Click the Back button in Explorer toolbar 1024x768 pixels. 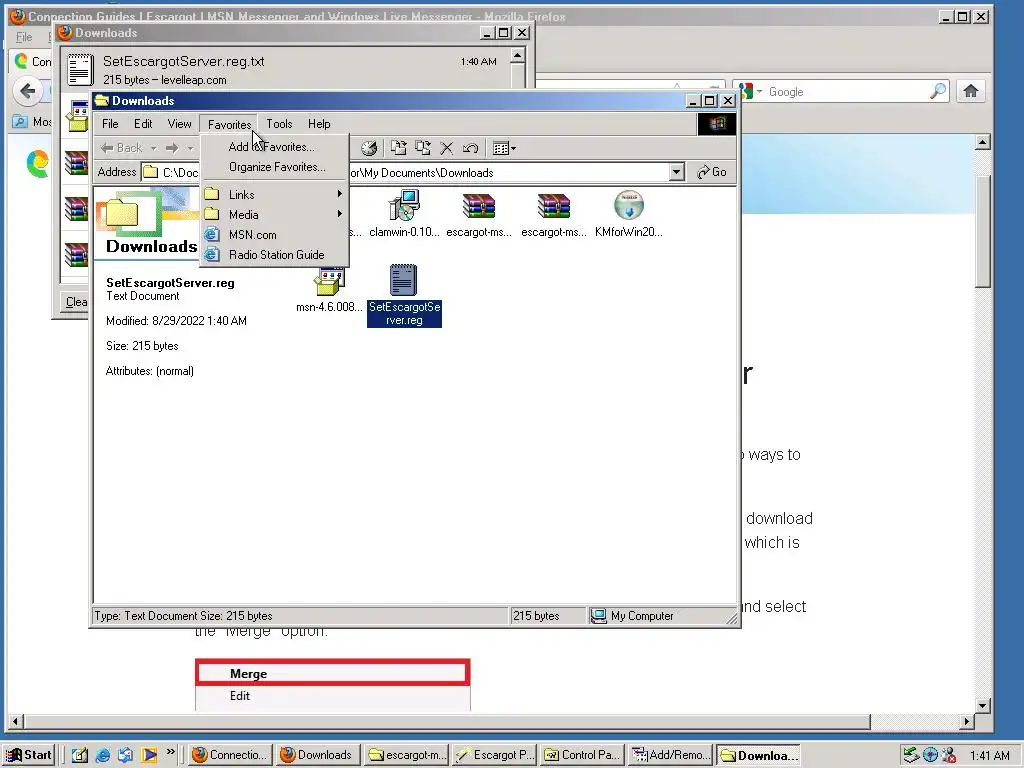click(x=122, y=148)
